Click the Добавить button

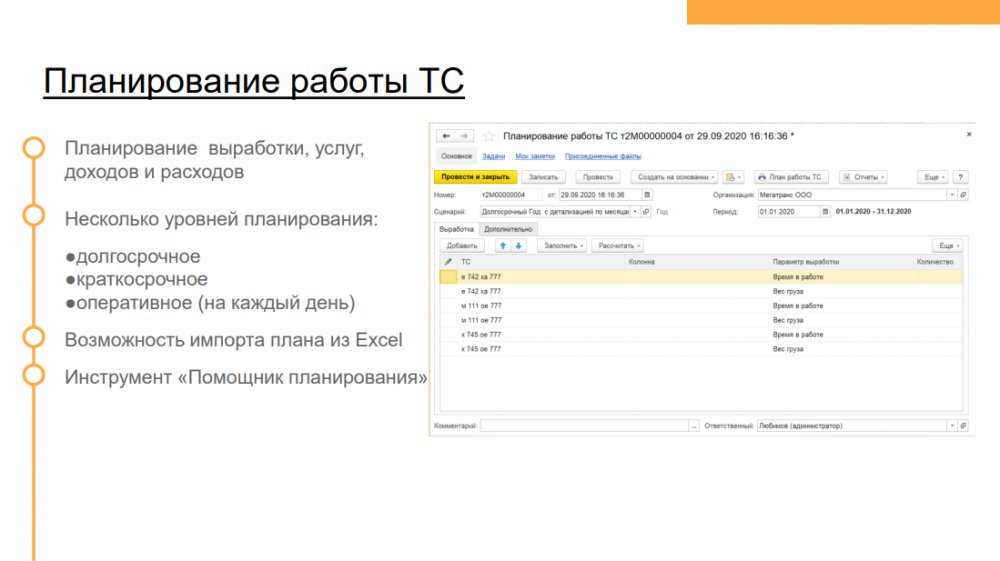(462, 245)
